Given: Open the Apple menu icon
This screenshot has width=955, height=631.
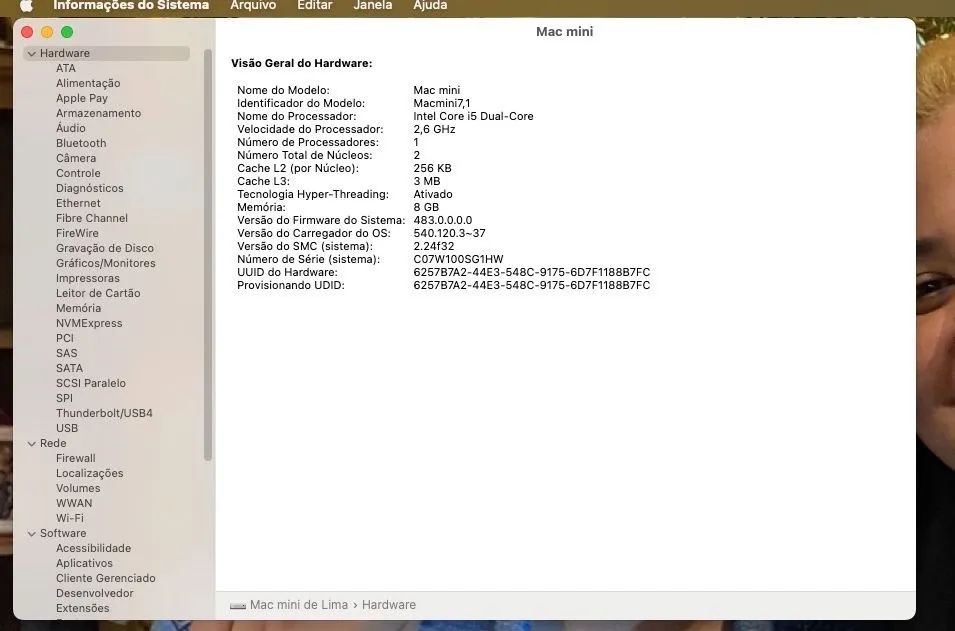Looking at the screenshot, I should click(26, 5).
